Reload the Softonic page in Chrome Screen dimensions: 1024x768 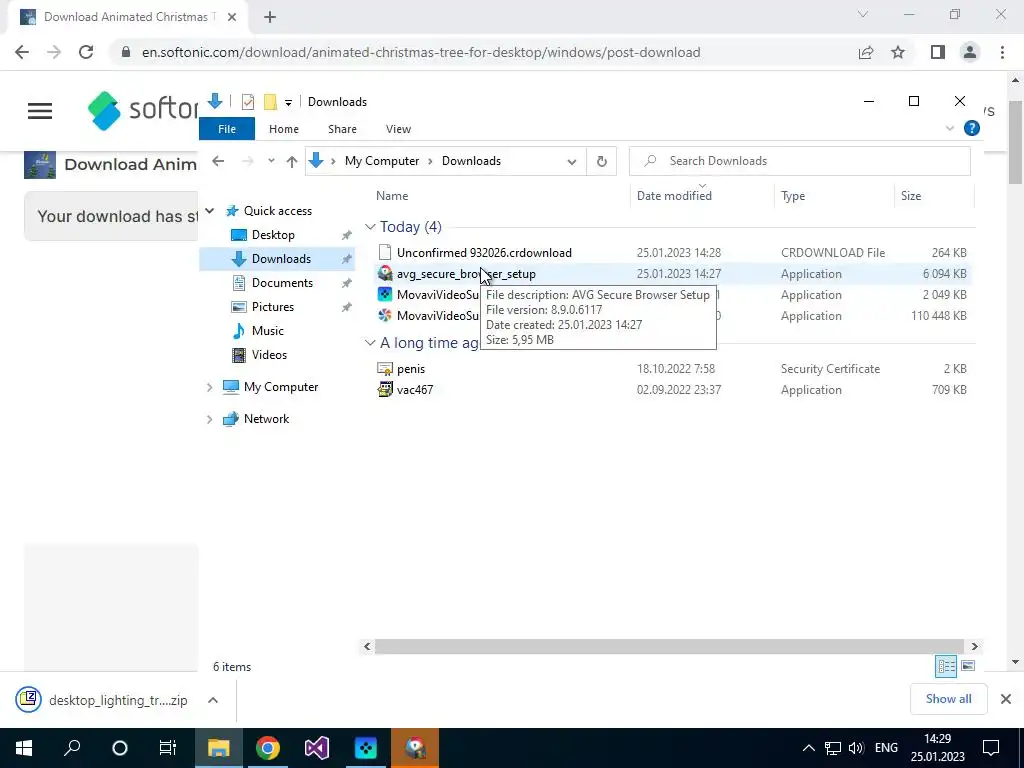pos(86,52)
